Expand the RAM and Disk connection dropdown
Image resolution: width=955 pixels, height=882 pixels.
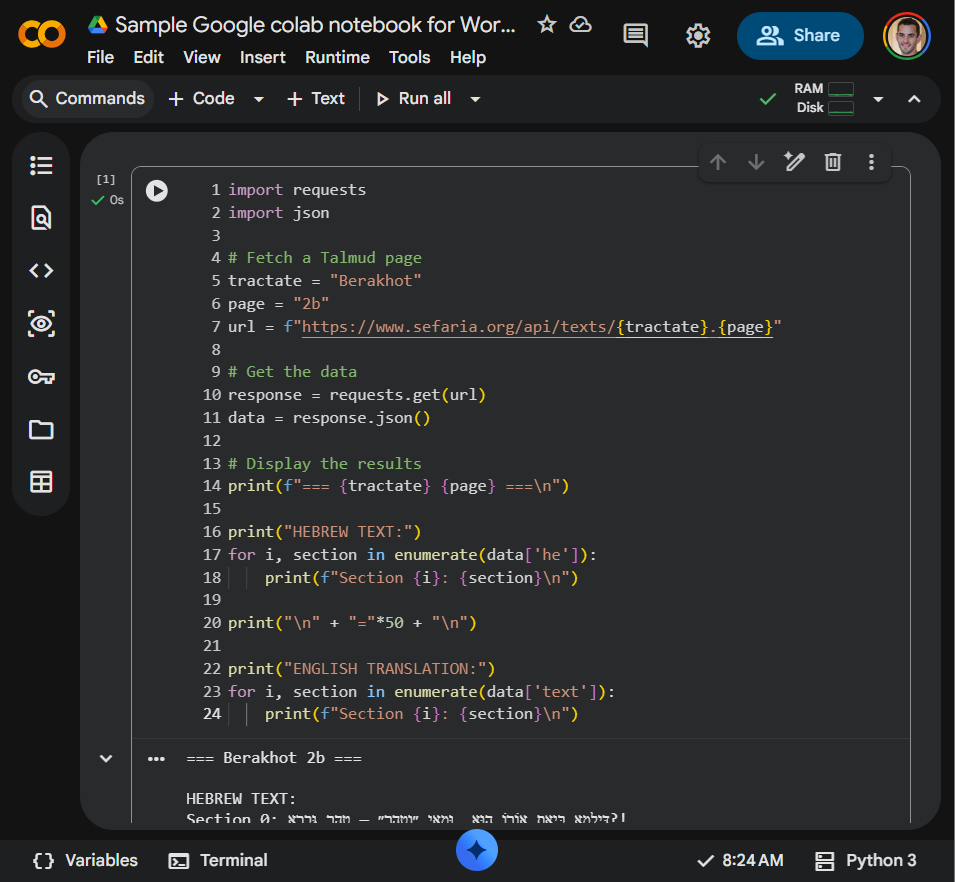click(878, 99)
